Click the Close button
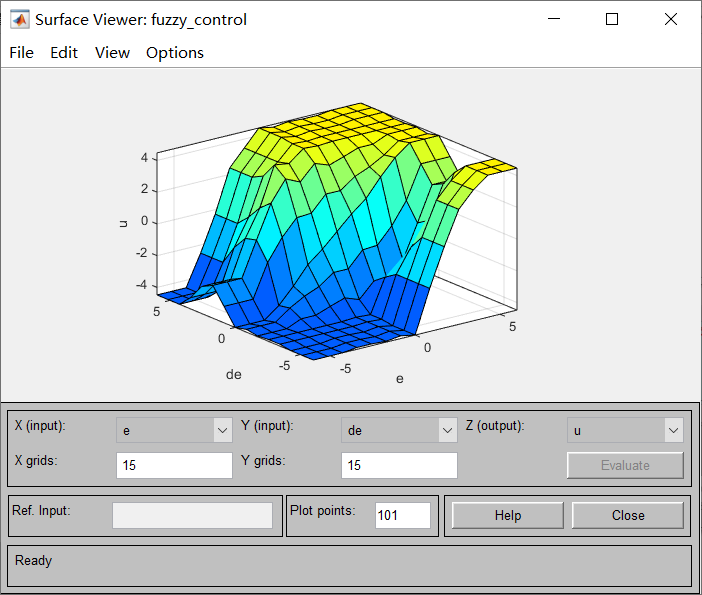The height and width of the screenshot is (595, 702). 628,515
